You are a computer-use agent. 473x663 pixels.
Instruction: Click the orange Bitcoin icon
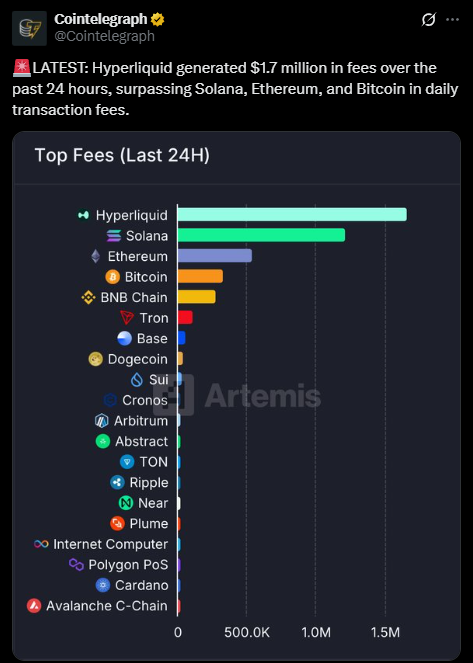112,277
